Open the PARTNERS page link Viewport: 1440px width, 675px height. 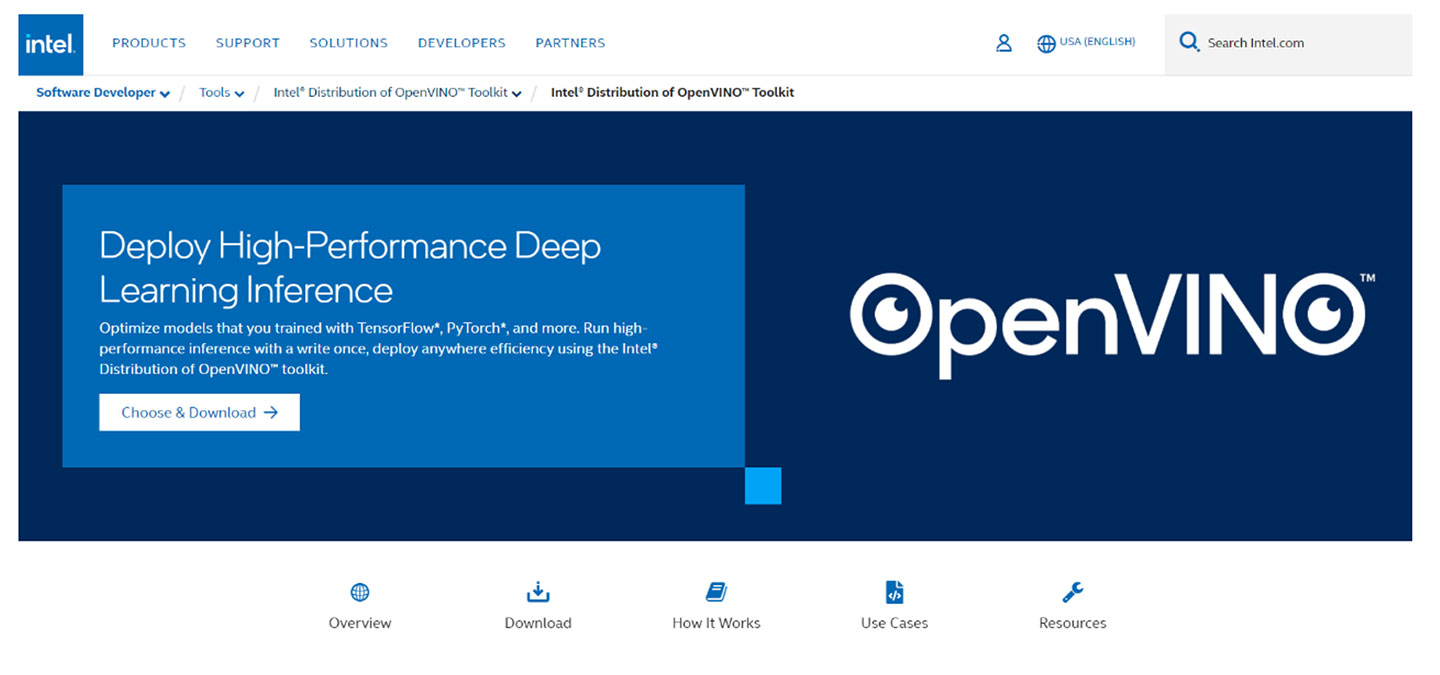point(570,43)
